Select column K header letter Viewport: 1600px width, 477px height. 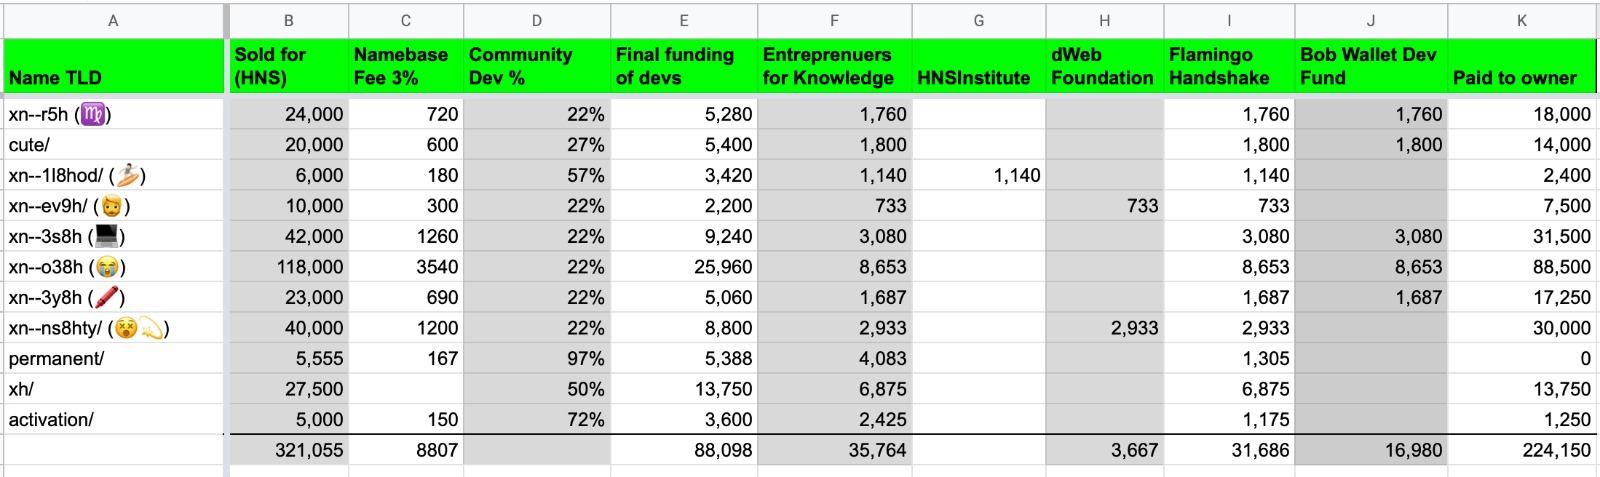pyautogui.click(x=1521, y=20)
